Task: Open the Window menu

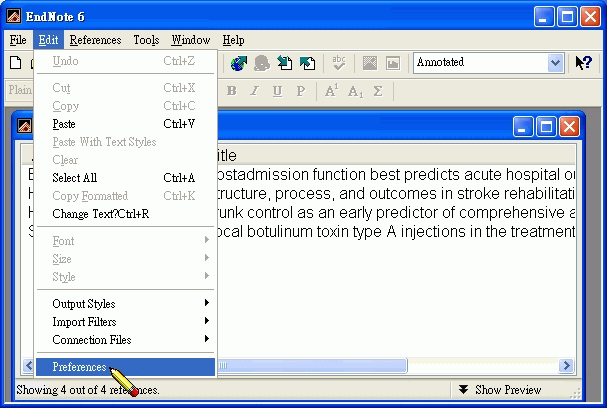Action: [191, 40]
